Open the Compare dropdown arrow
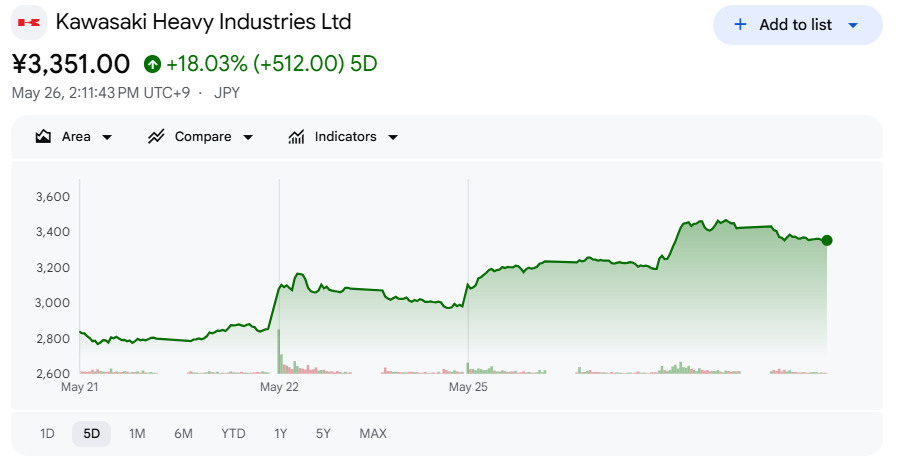Image resolution: width=899 pixels, height=461 pixels. 248,137
